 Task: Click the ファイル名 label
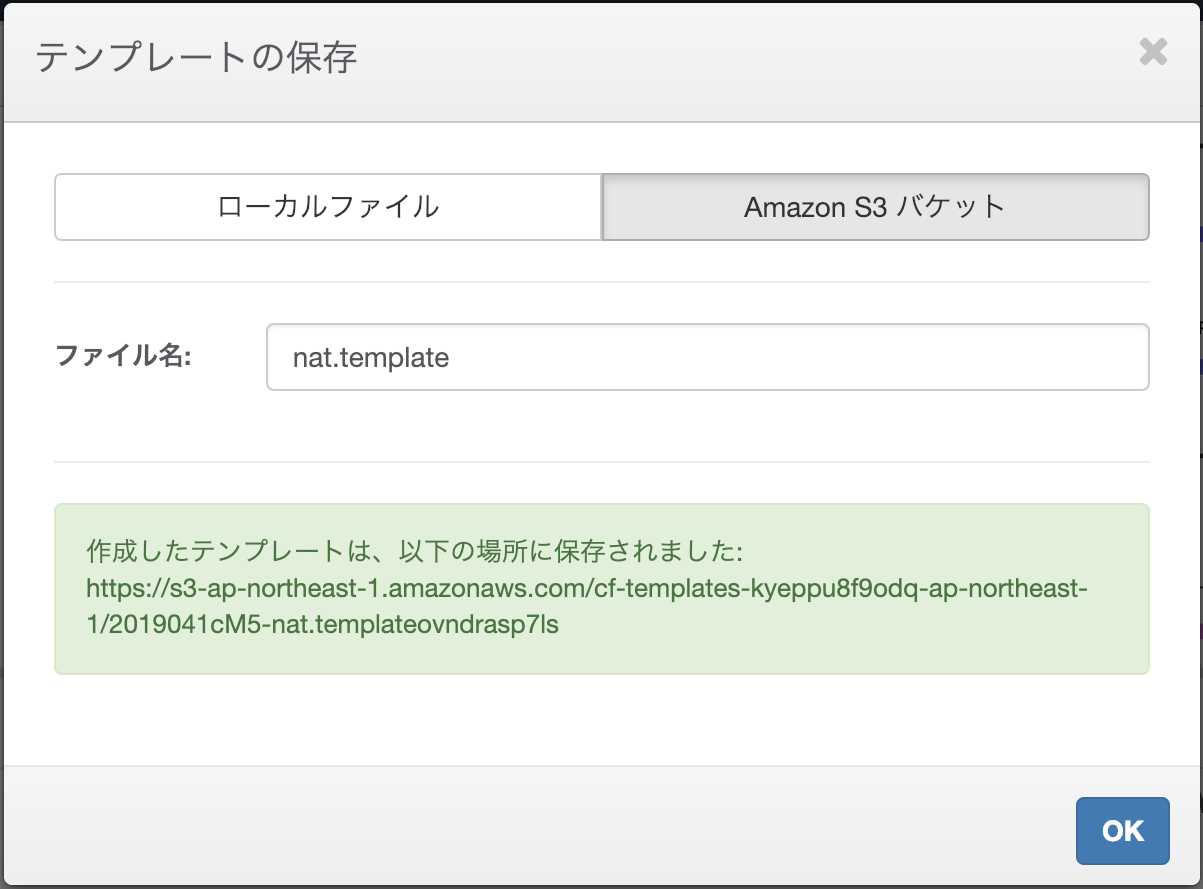(123, 356)
